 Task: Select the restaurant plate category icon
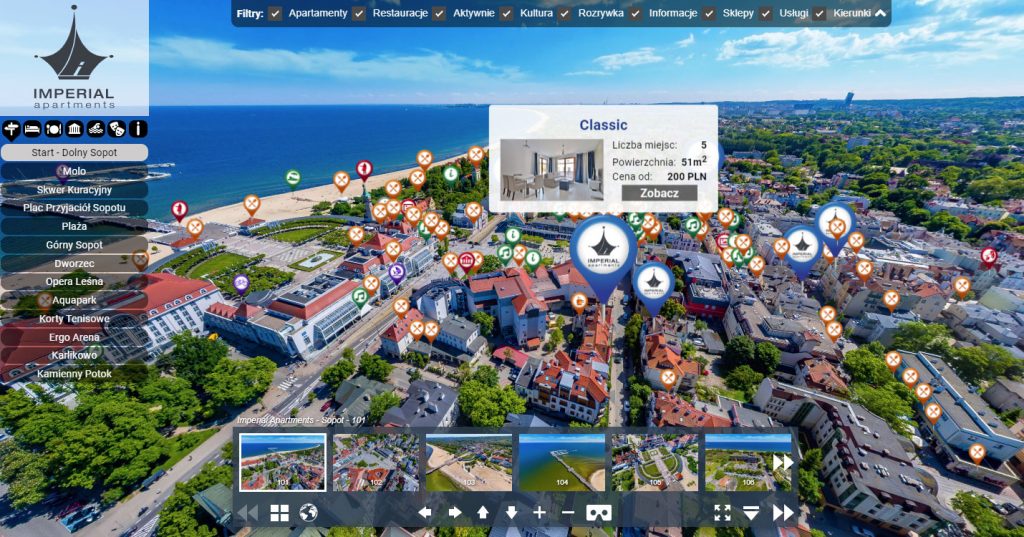tap(53, 129)
